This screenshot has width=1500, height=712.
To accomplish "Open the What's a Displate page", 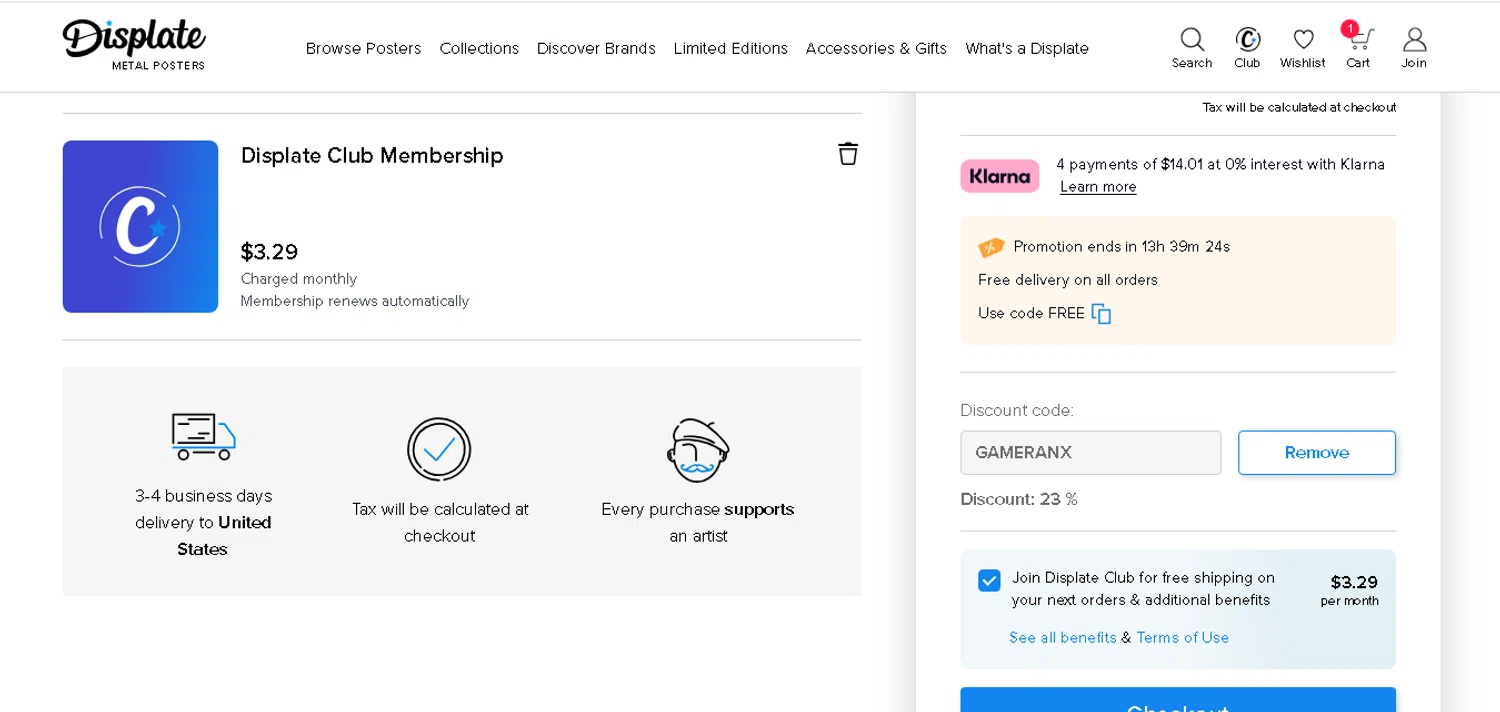I will click(x=1027, y=48).
